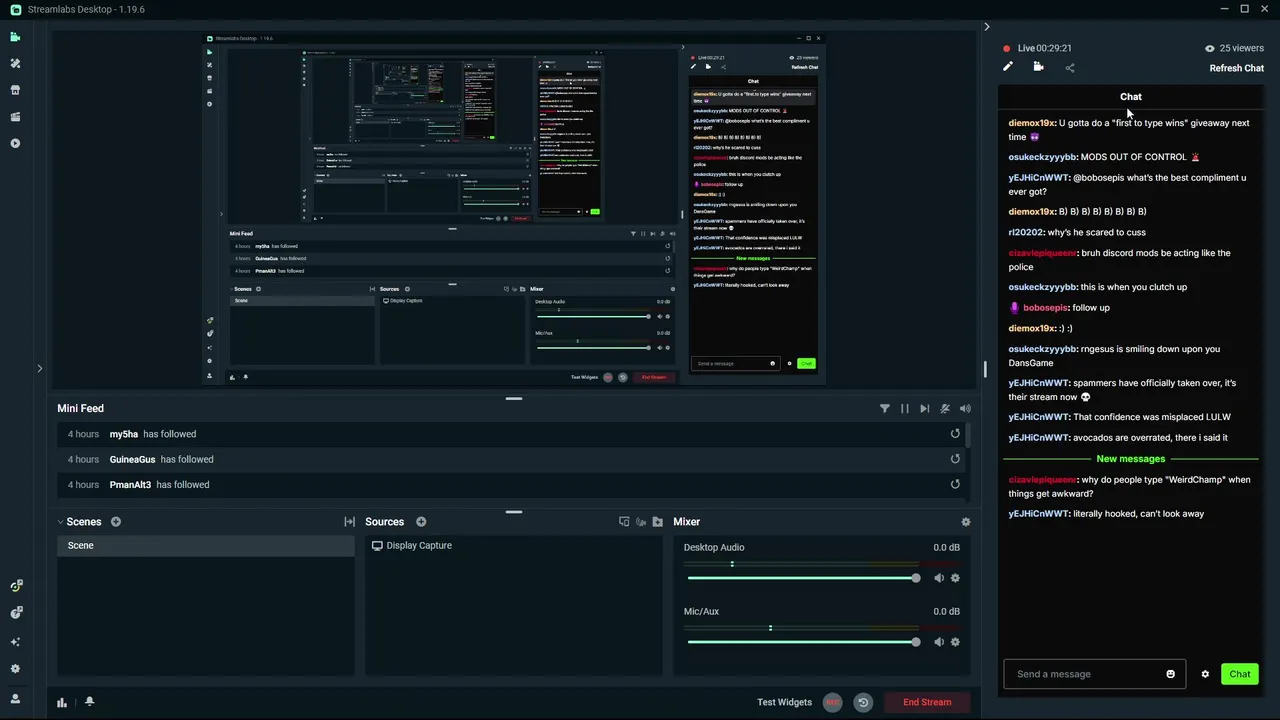
Task: Replay the my5ha follow alert
Action: click(955, 434)
